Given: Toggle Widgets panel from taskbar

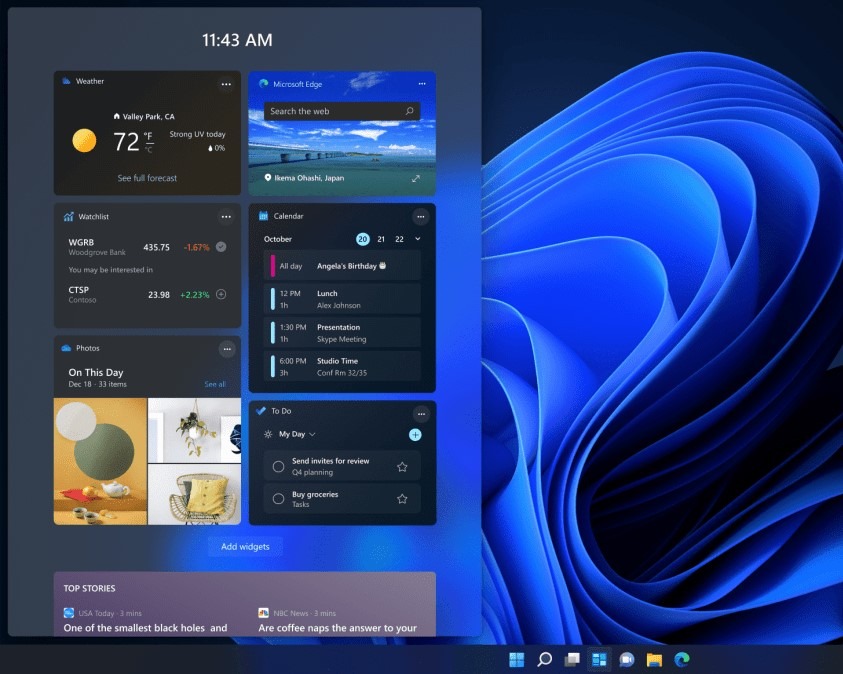Looking at the screenshot, I should (x=599, y=659).
